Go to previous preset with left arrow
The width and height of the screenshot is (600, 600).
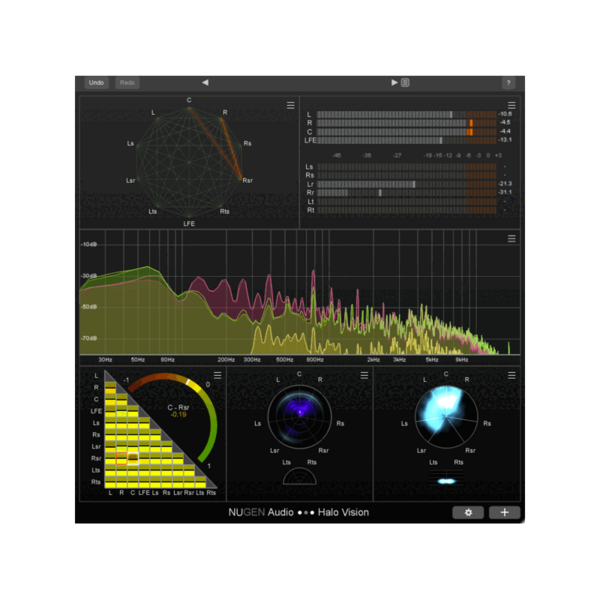point(205,83)
